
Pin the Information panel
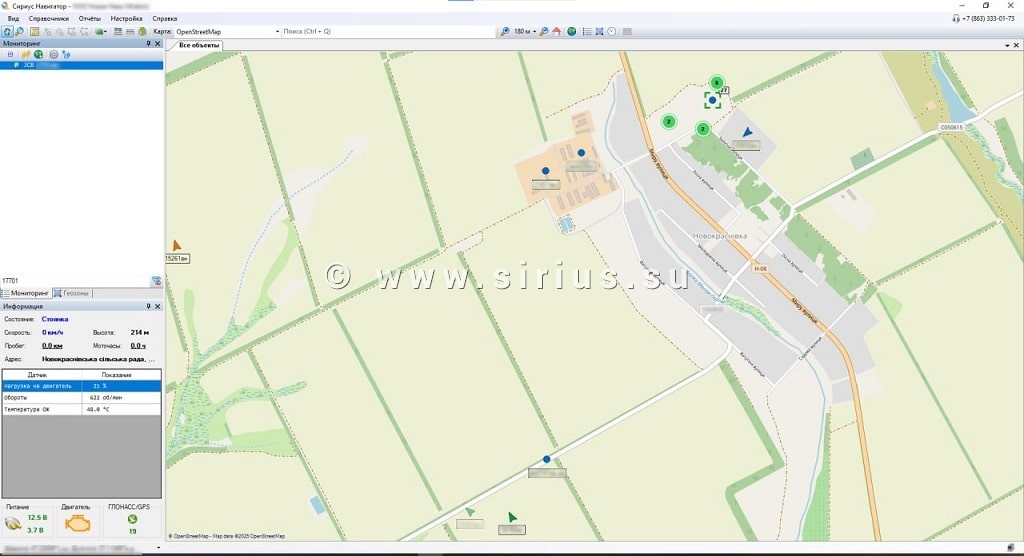148,306
